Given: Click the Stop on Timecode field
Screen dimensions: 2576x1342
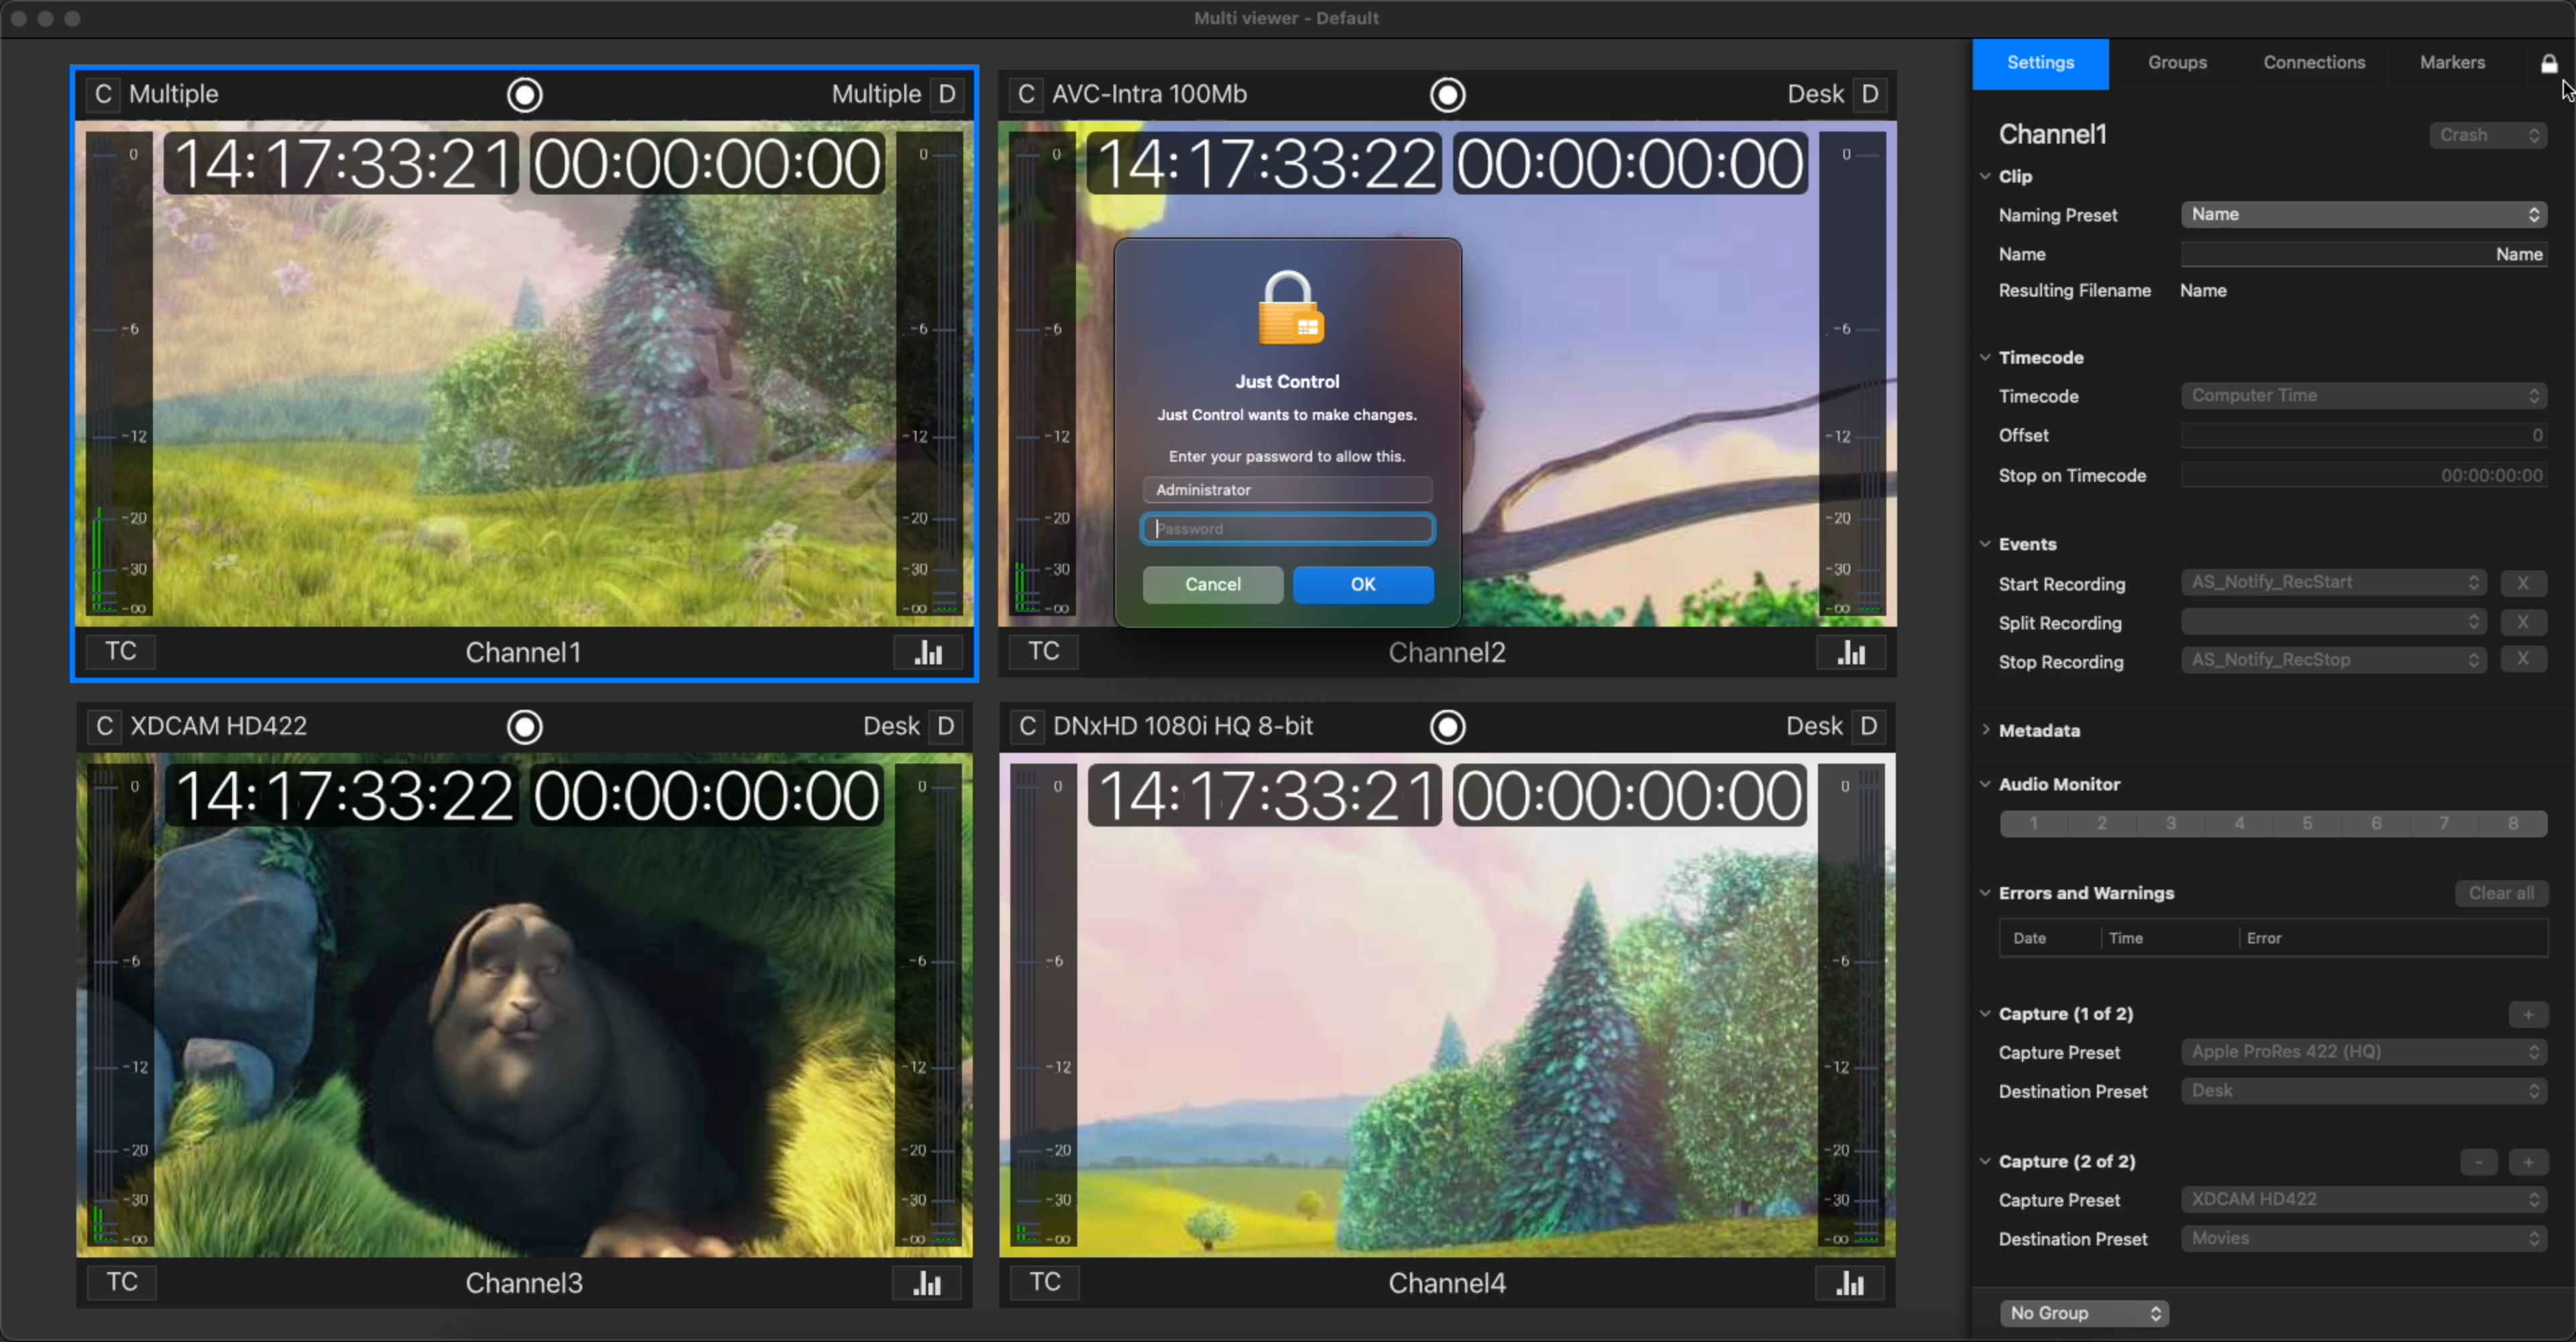Looking at the screenshot, I should [x=2364, y=476].
